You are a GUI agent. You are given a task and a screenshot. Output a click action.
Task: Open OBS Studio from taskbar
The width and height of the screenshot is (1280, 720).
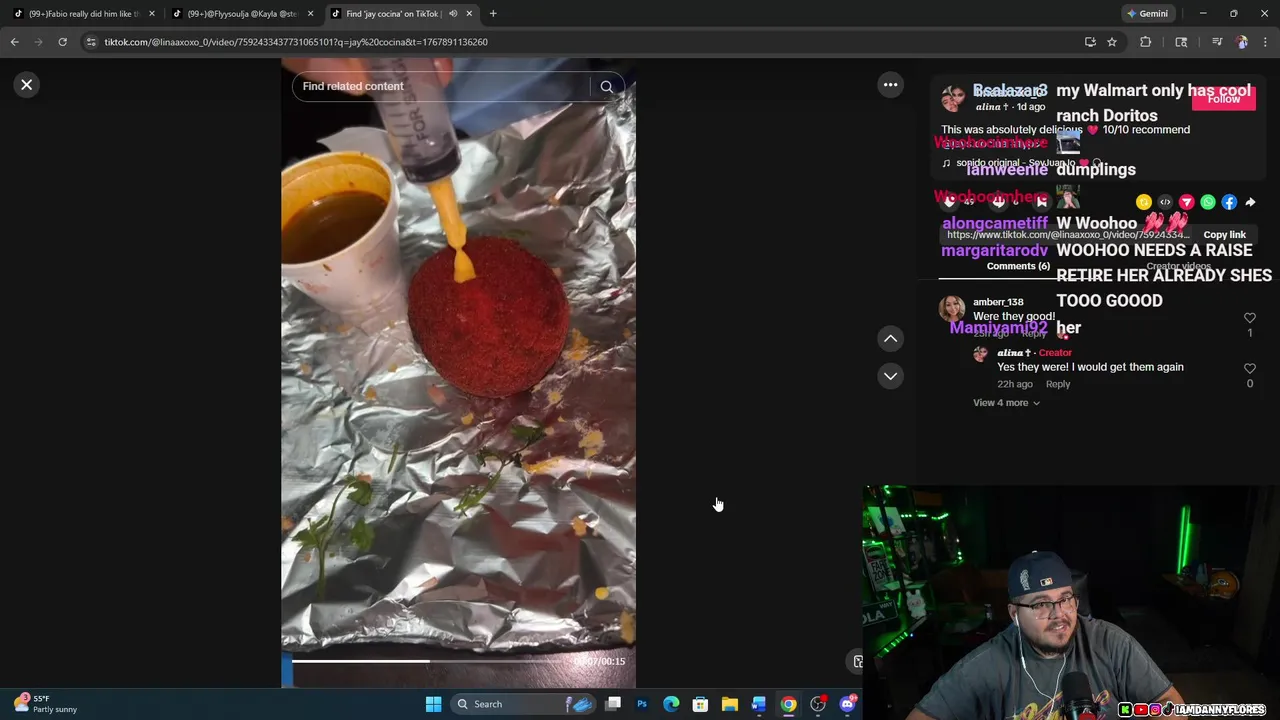[818, 704]
